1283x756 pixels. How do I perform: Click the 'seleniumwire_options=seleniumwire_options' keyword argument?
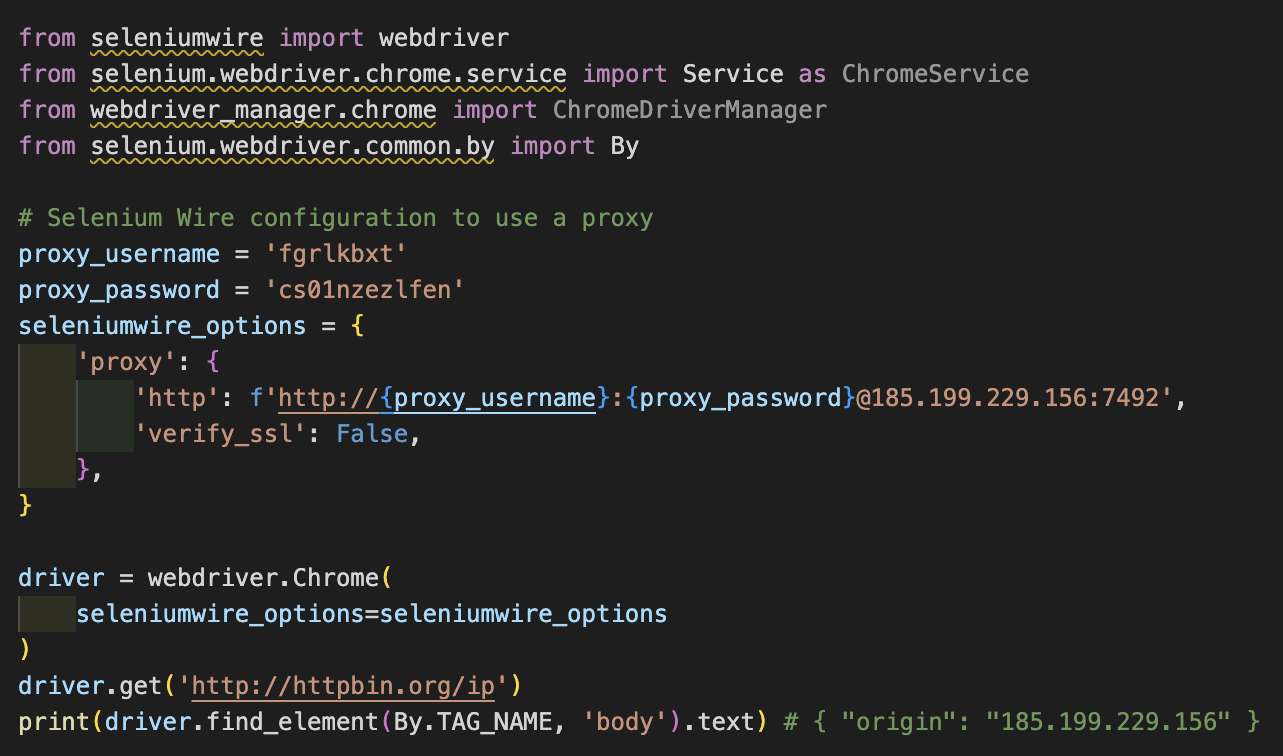click(372, 614)
